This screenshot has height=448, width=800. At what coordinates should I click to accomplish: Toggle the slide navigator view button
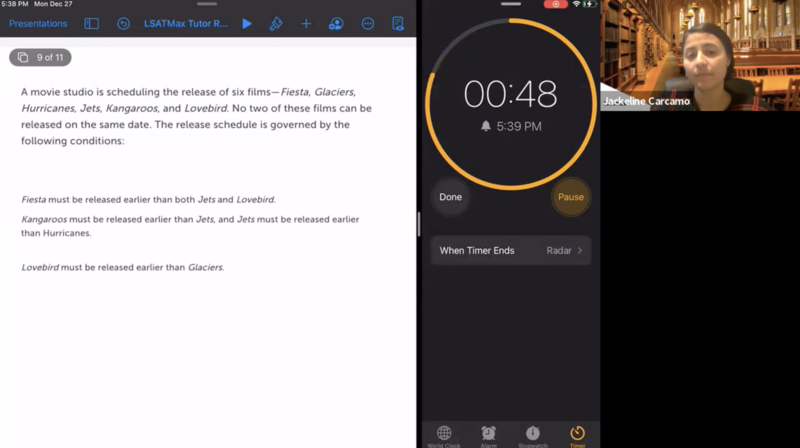click(91, 23)
